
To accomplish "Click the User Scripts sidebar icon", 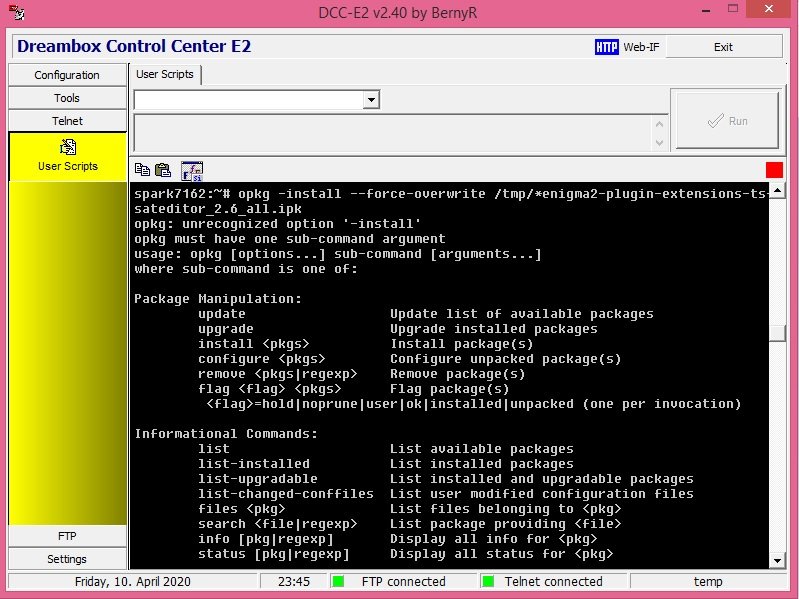I will coord(68,147).
